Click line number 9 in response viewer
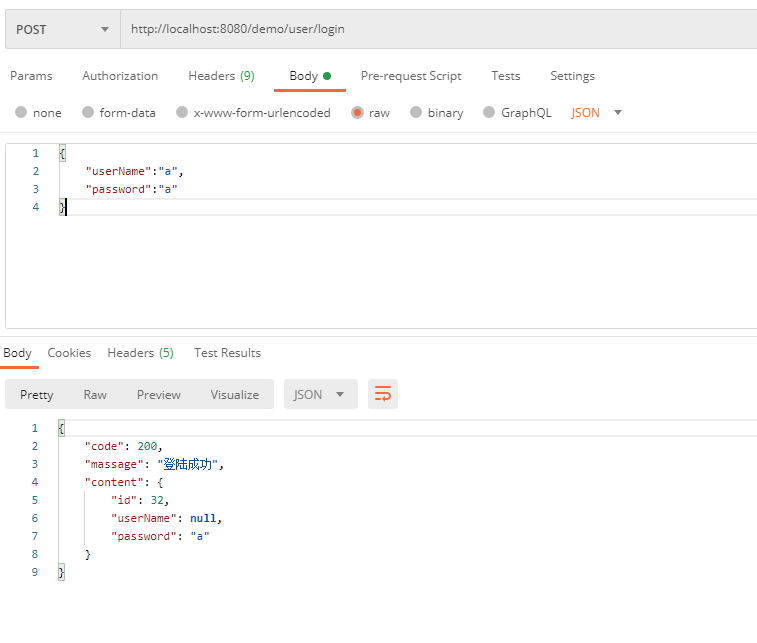This screenshot has width=757, height=643. (x=35, y=572)
